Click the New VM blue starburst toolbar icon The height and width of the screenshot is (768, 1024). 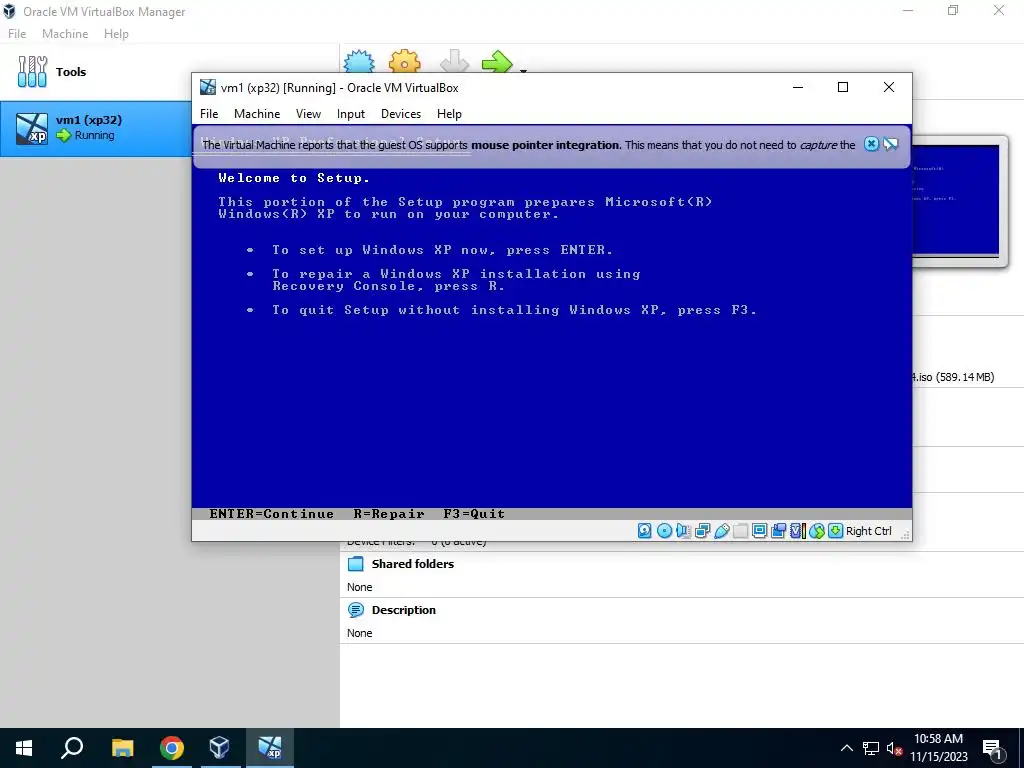tap(359, 61)
